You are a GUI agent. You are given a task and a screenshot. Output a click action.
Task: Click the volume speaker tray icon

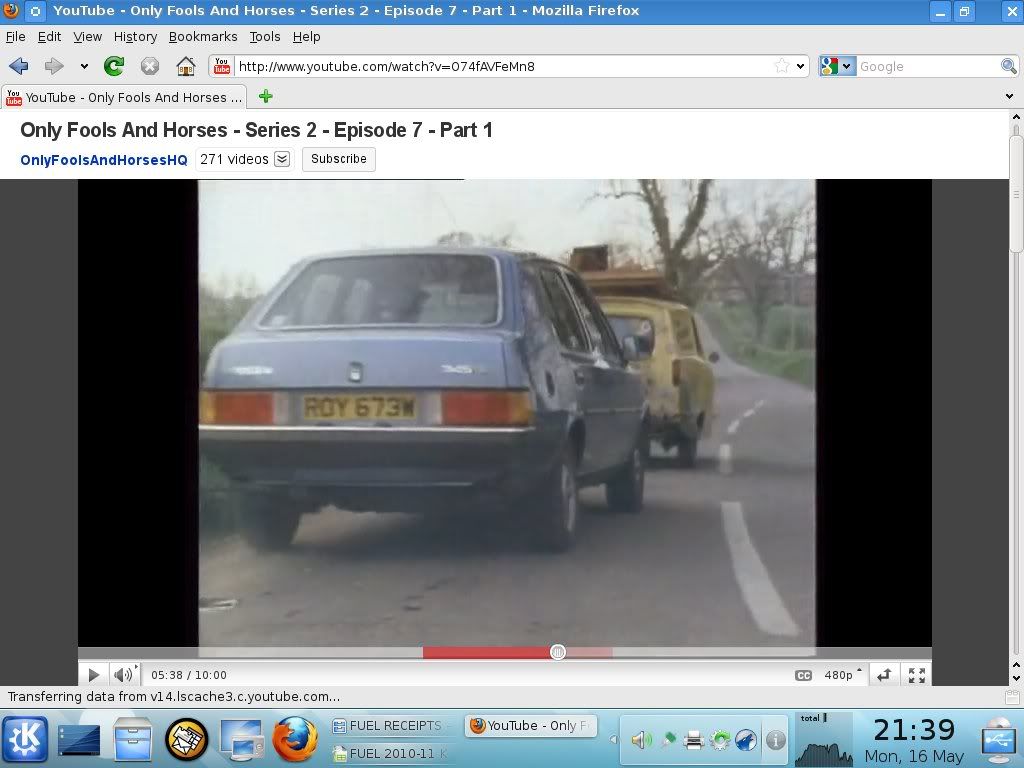641,740
